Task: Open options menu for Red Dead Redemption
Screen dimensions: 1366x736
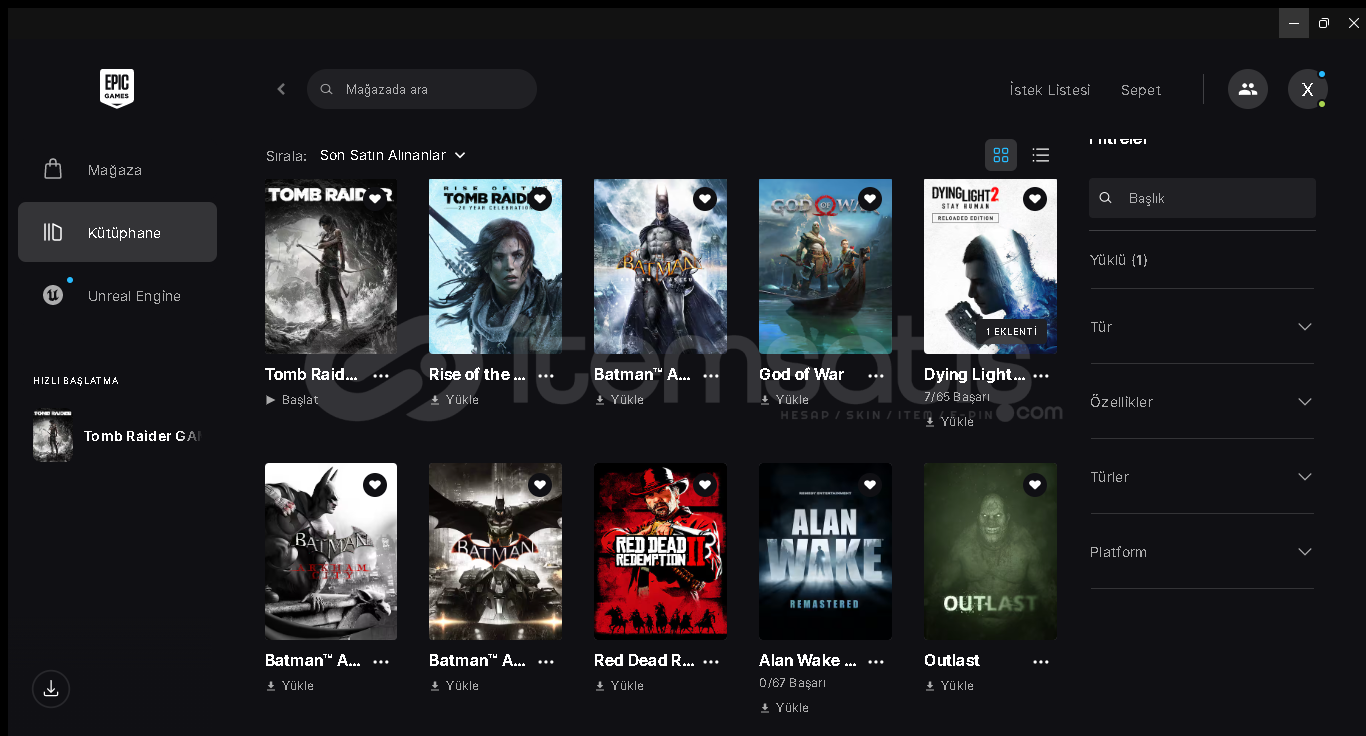Action: (x=711, y=662)
